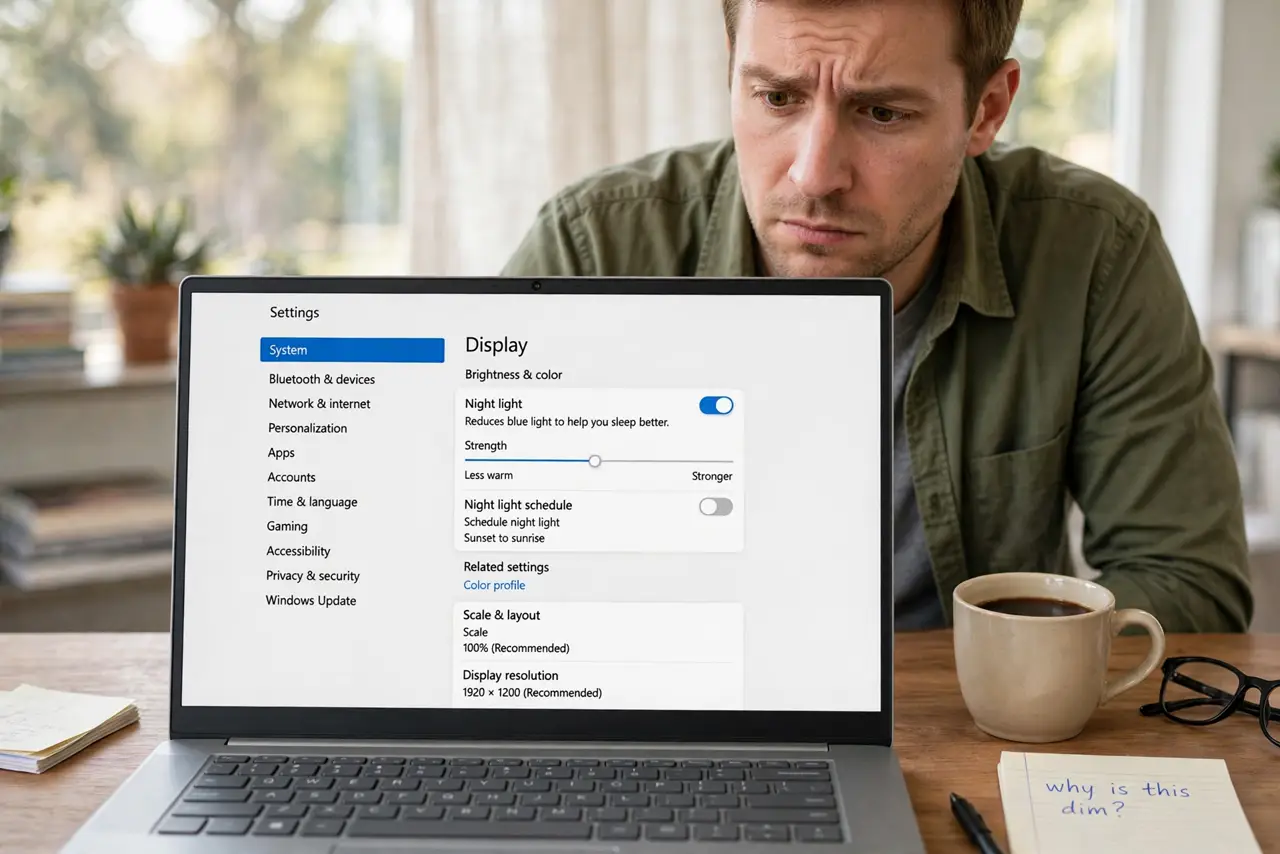Enable the Night light schedule switch

tap(716, 507)
